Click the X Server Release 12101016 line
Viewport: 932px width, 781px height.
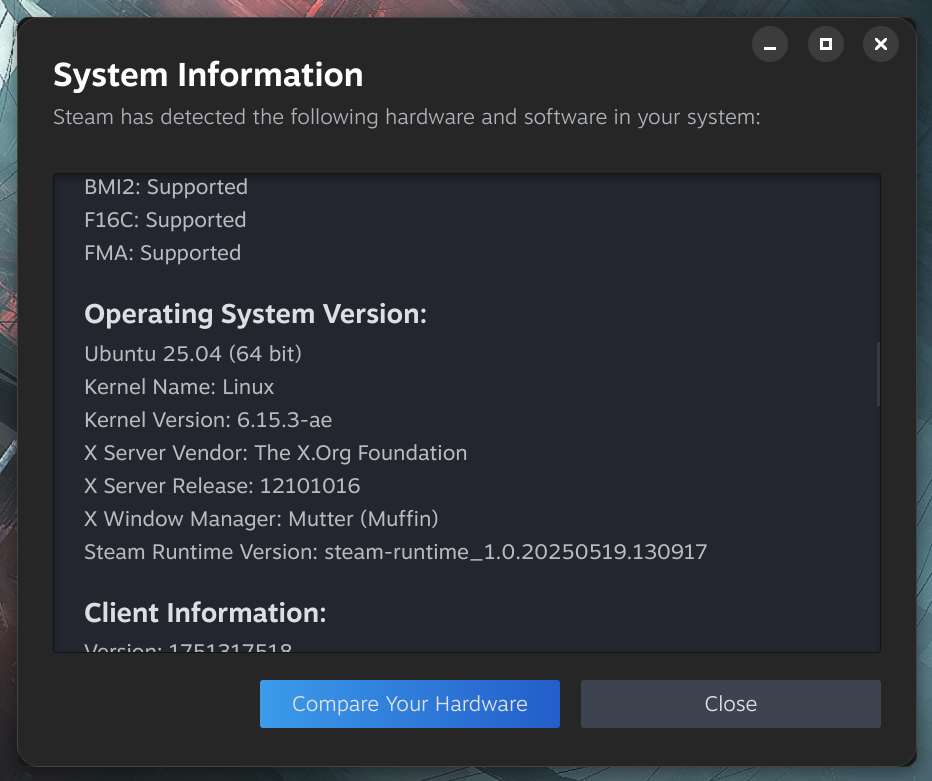222,486
